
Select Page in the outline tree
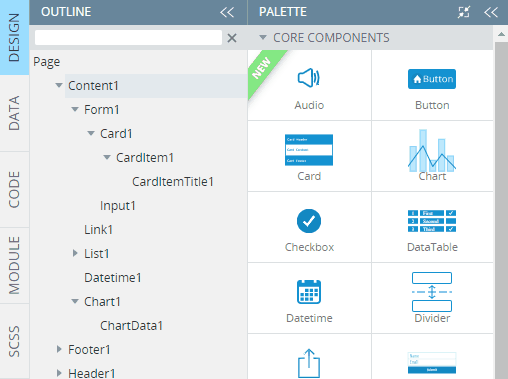(x=47, y=62)
